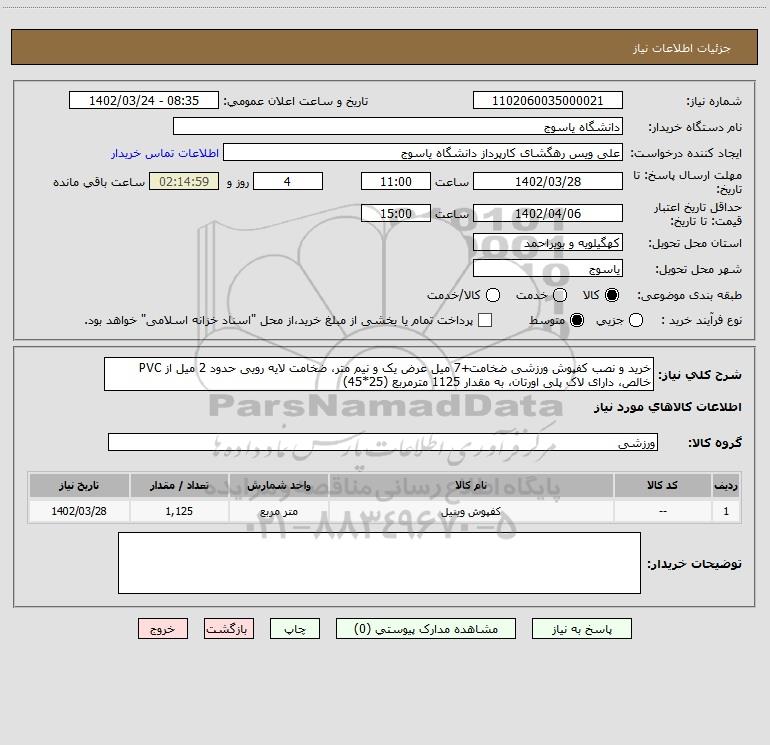Choose the جزیی purchase type radio
The image size is (770, 745).
point(636,320)
